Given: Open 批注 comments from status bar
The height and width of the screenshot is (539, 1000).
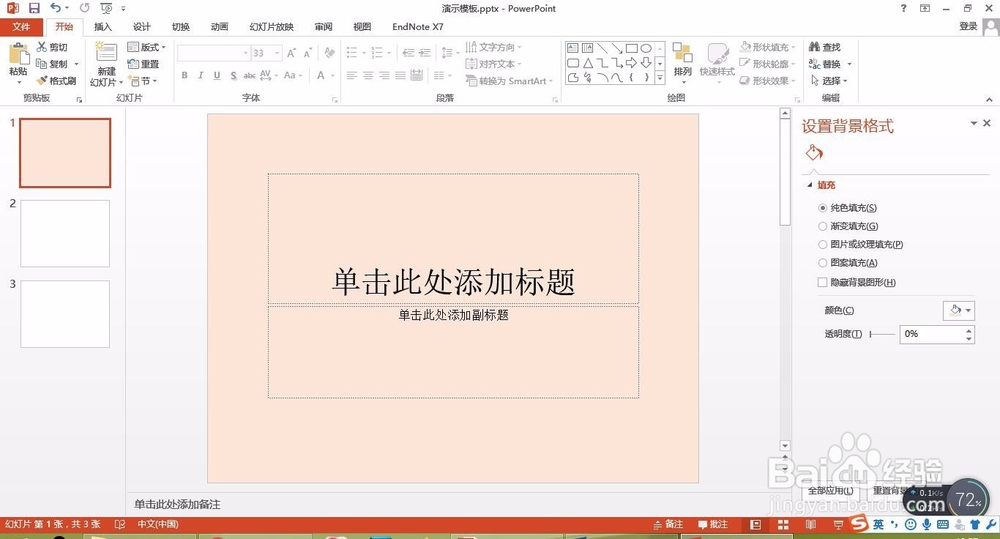Looking at the screenshot, I should 712,524.
